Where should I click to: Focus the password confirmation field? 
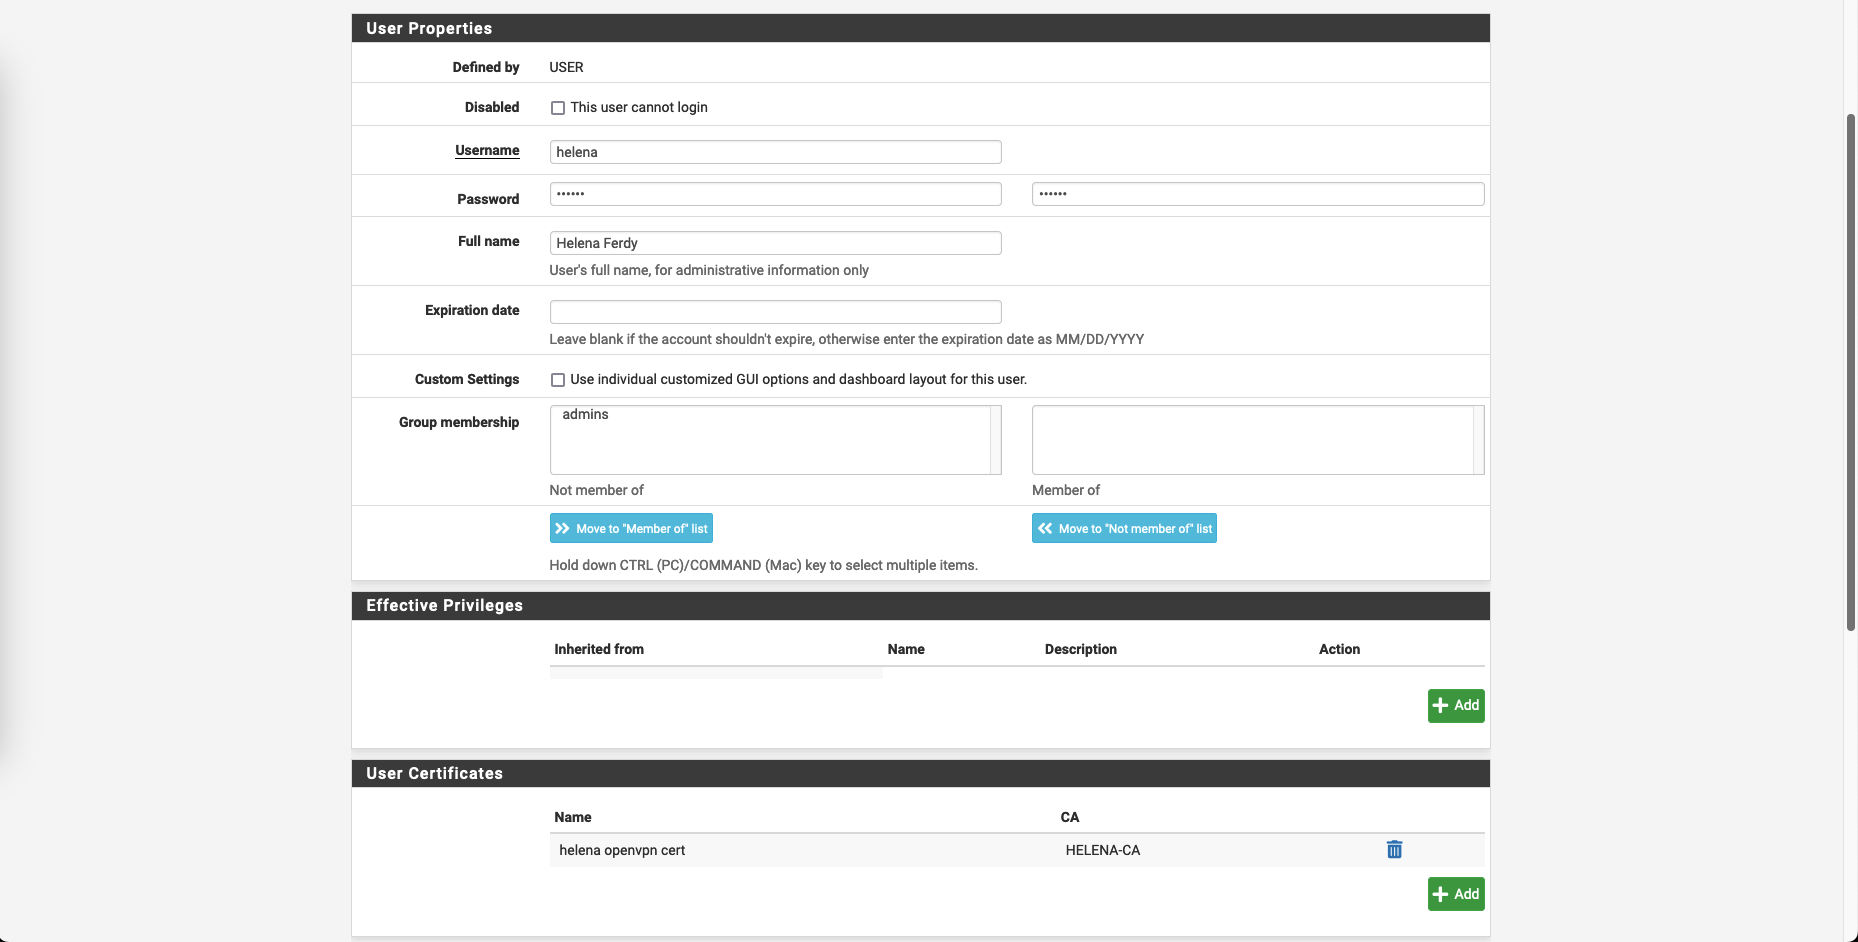coord(1257,194)
